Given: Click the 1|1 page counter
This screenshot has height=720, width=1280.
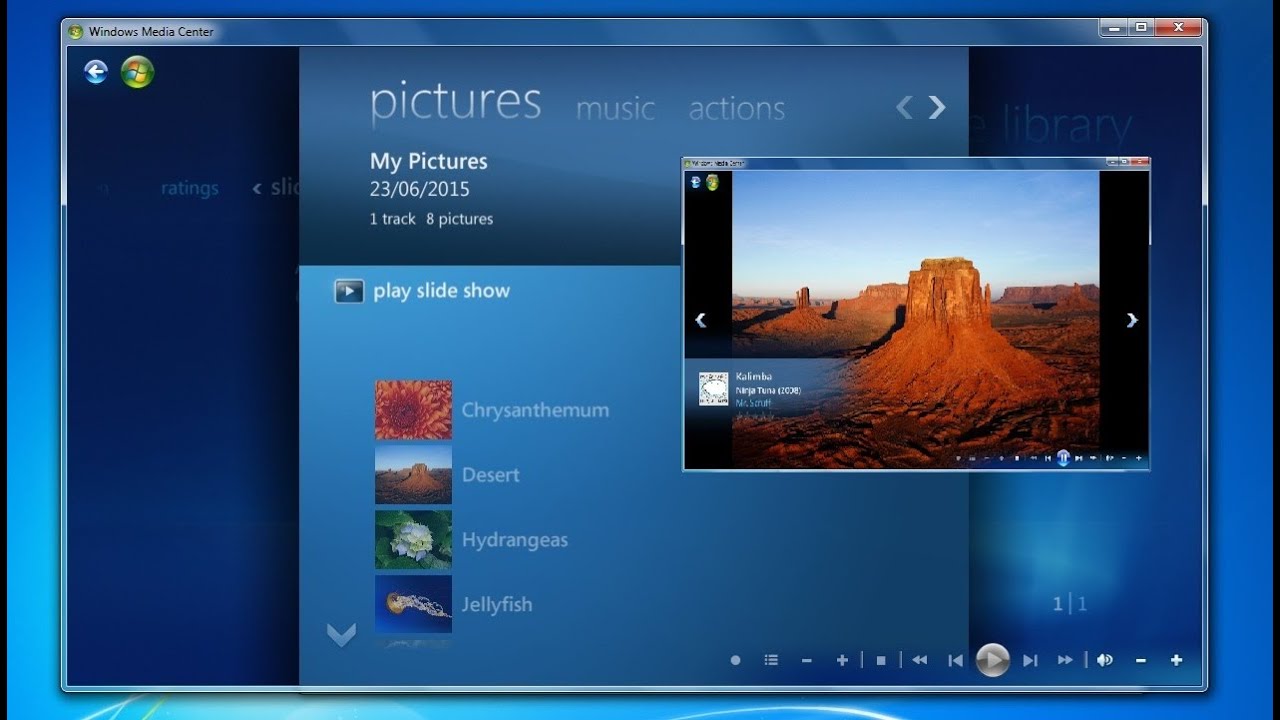Looking at the screenshot, I should click(x=1069, y=604).
